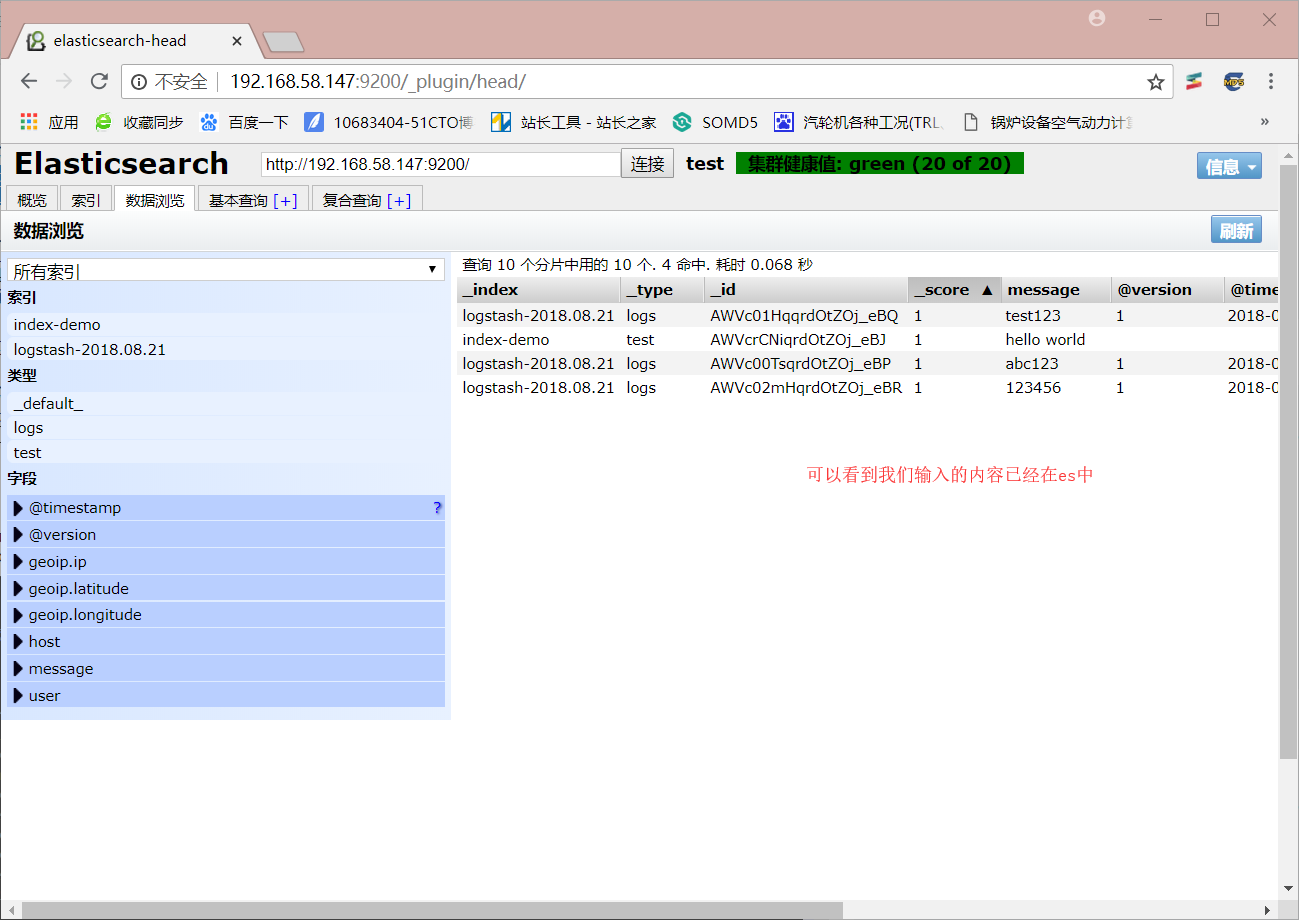Open the 锅炉设备空气动力计 bookmark
This screenshot has width=1299, height=920.
1047,122
